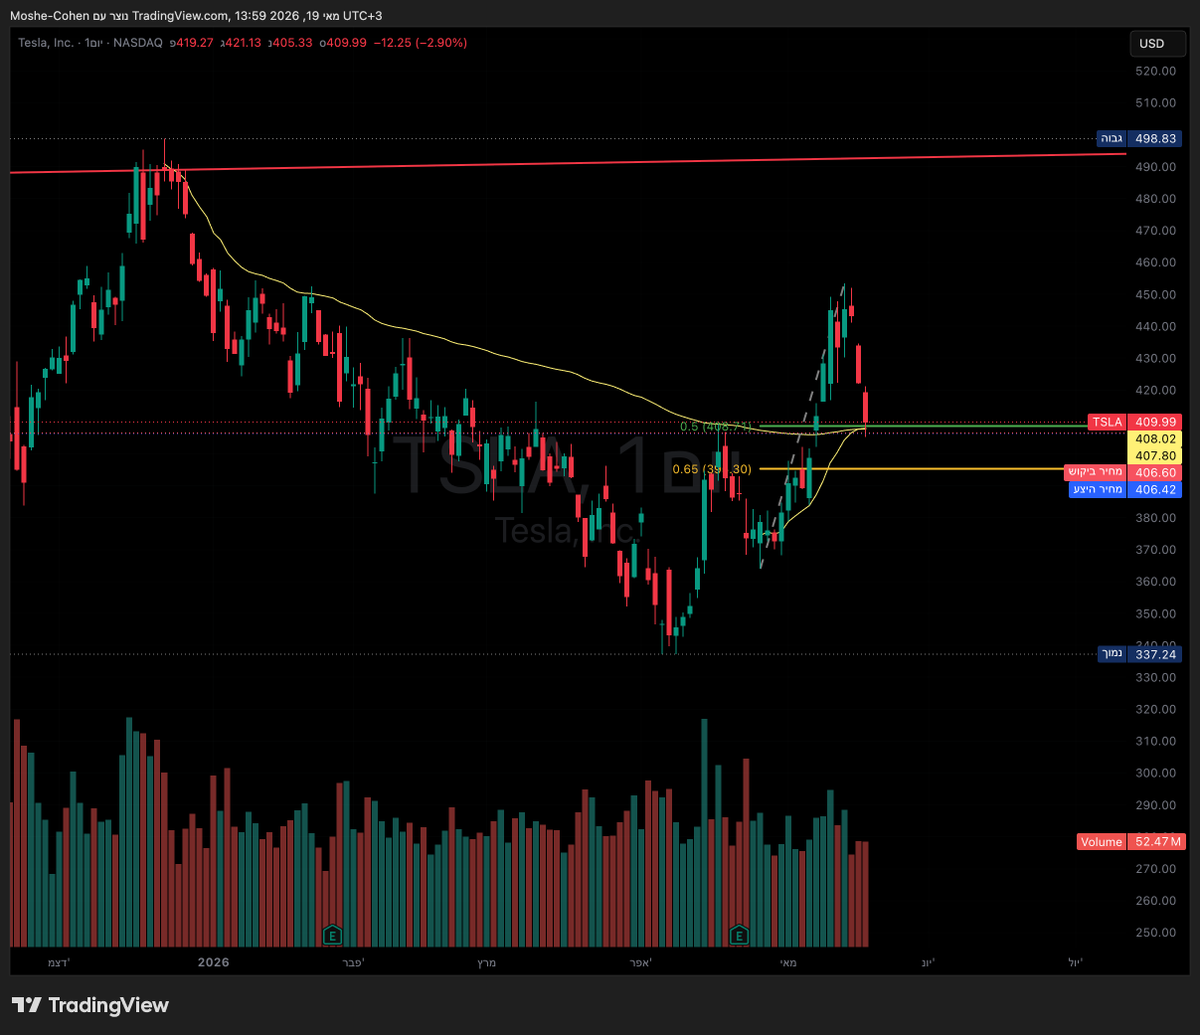1200x1035 pixels.
Task: Click the NASDAQ exchange label in the header
Action: 140,43
